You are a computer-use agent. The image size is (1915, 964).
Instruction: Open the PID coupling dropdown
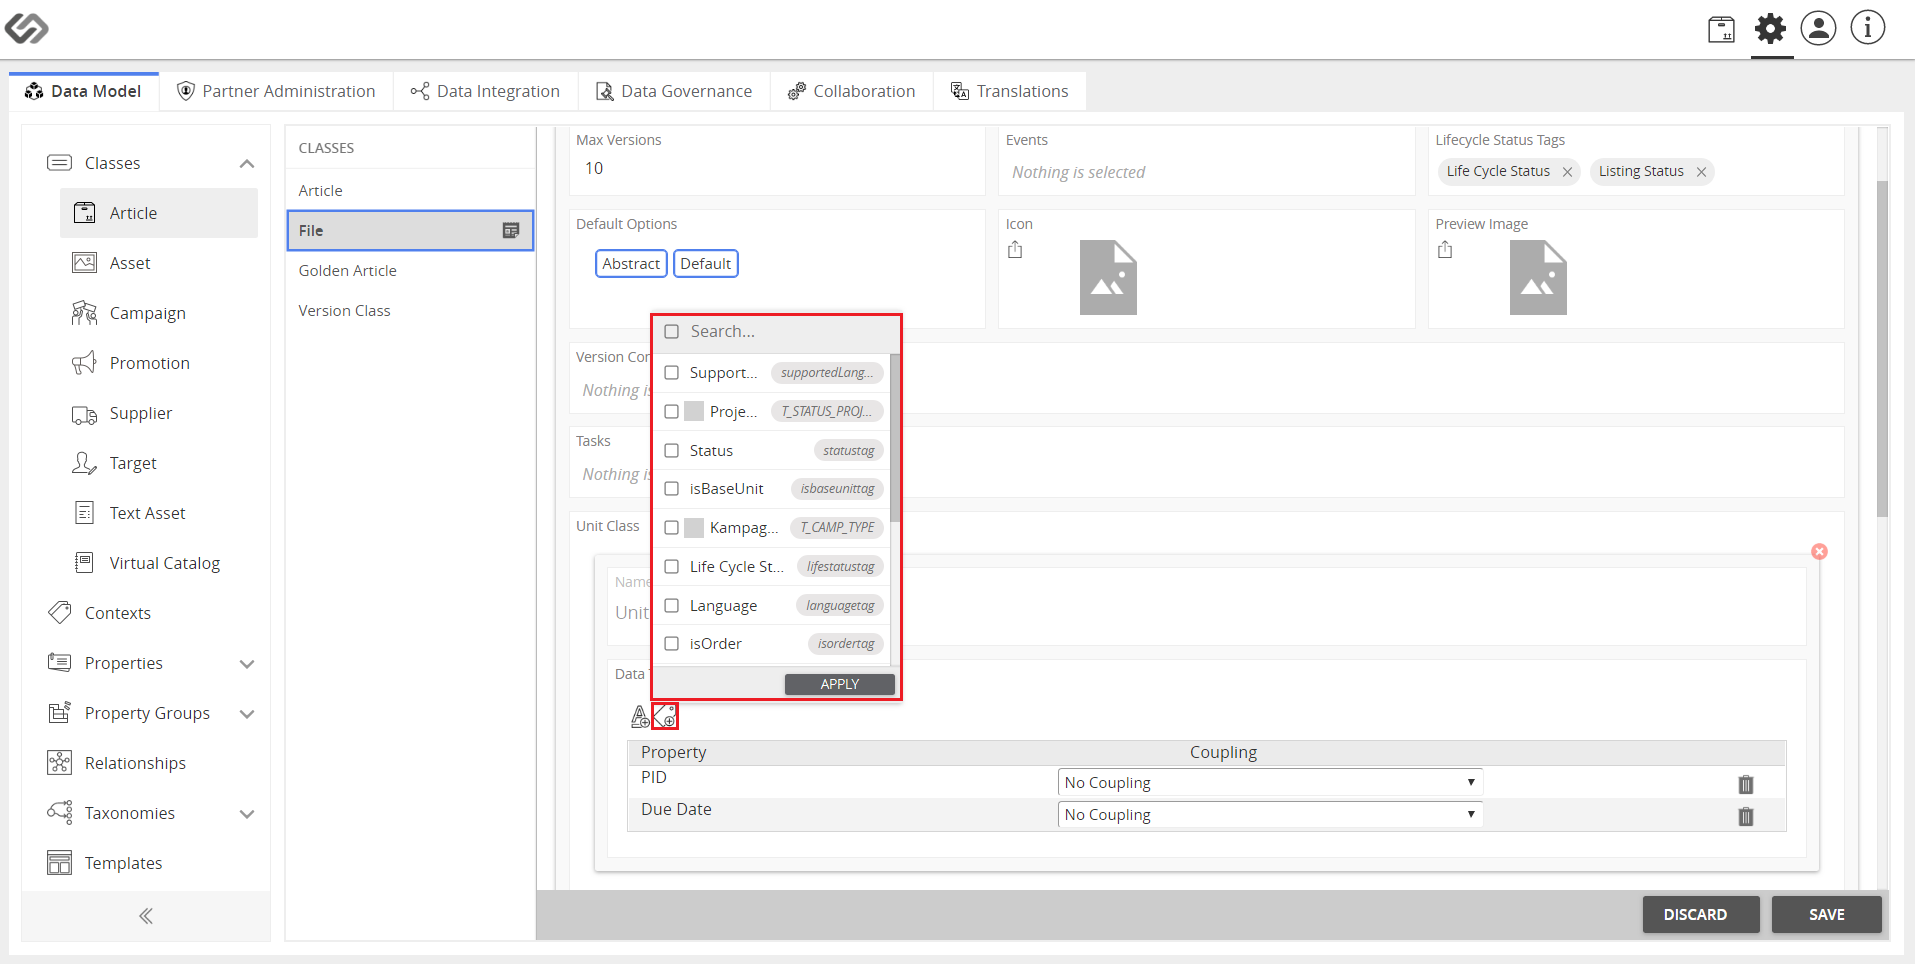1270,782
